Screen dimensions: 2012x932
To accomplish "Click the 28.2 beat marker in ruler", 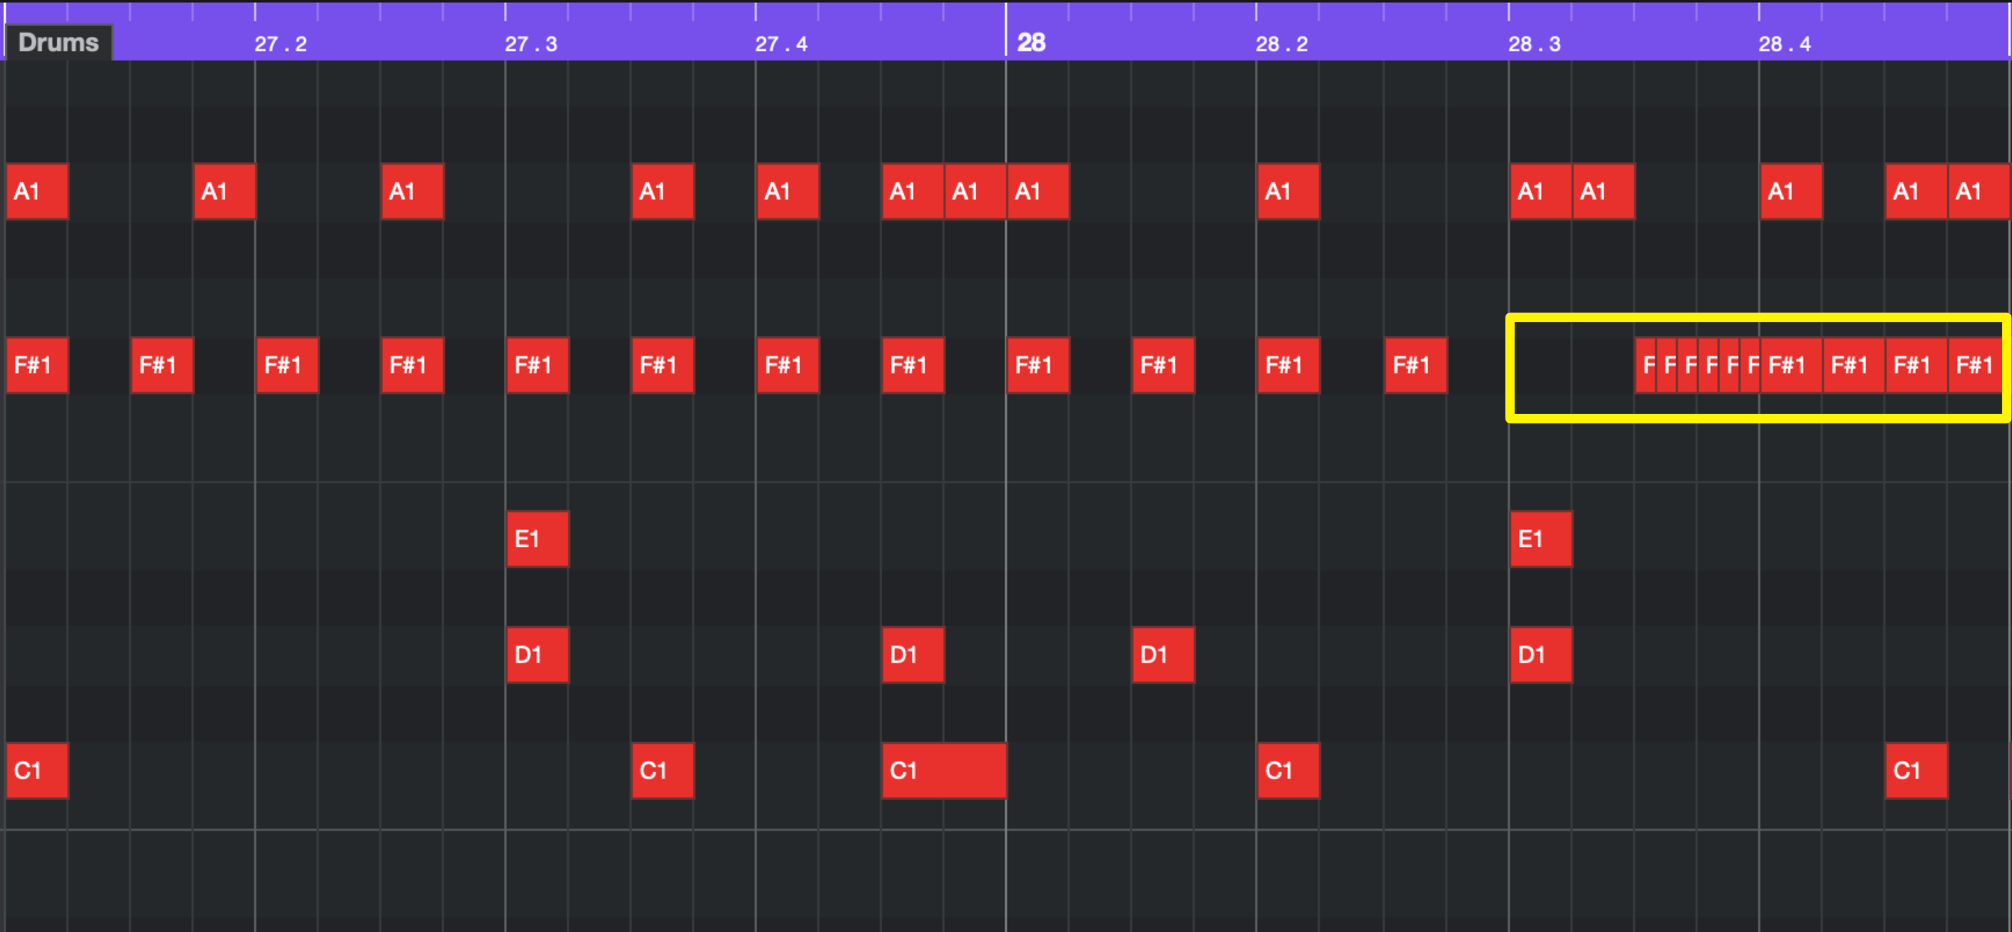I will tap(1282, 44).
